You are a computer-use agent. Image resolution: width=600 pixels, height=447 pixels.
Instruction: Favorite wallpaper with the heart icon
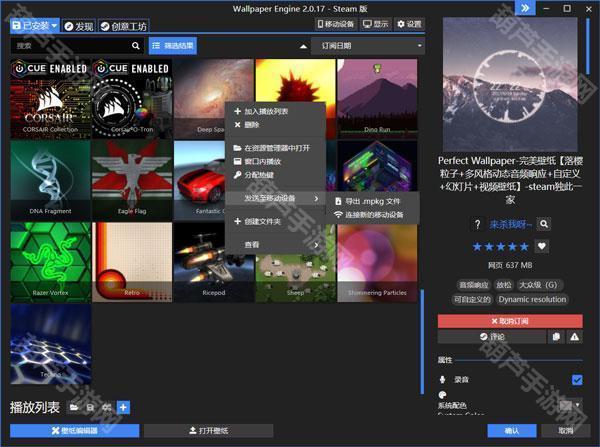point(541,246)
